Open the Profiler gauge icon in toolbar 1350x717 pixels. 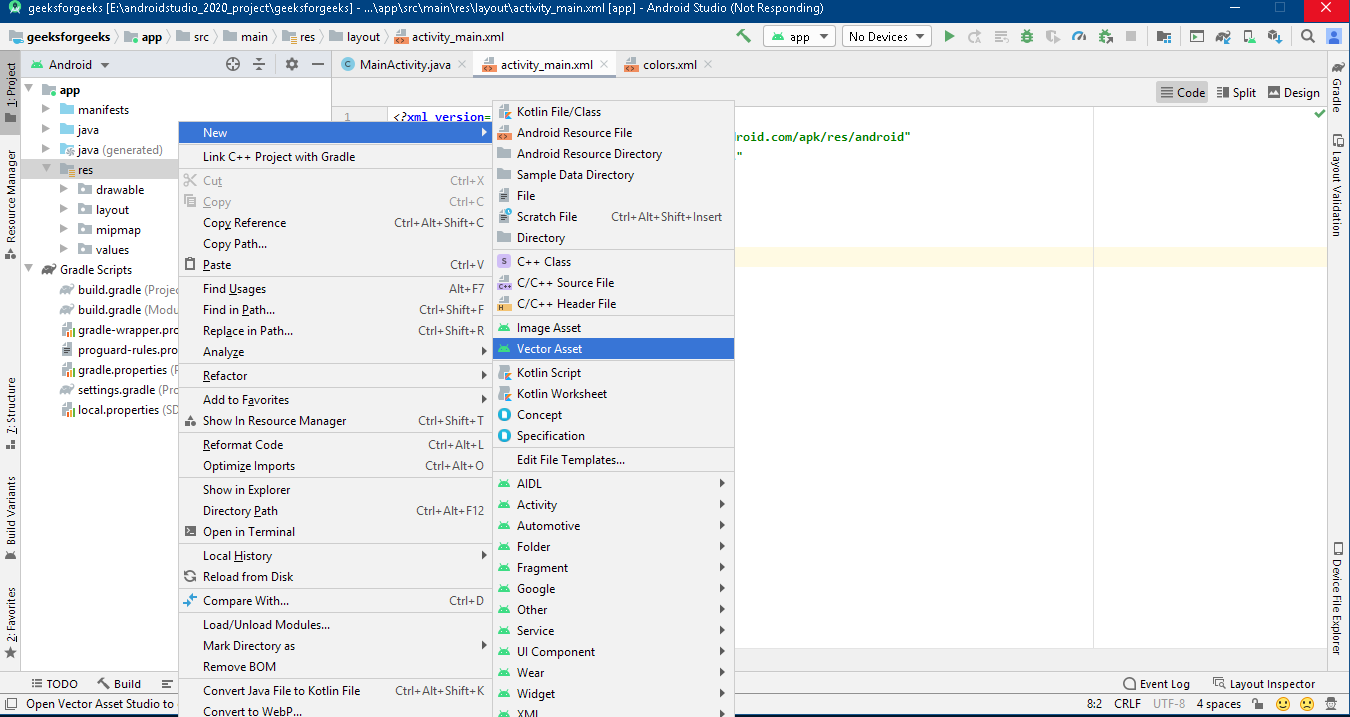tap(1079, 36)
